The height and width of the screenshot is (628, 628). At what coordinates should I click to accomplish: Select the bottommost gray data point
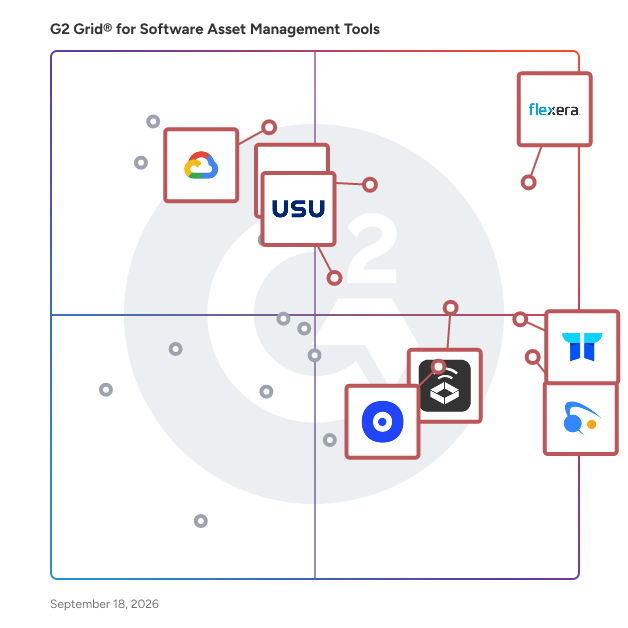click(x=201, y=521)
